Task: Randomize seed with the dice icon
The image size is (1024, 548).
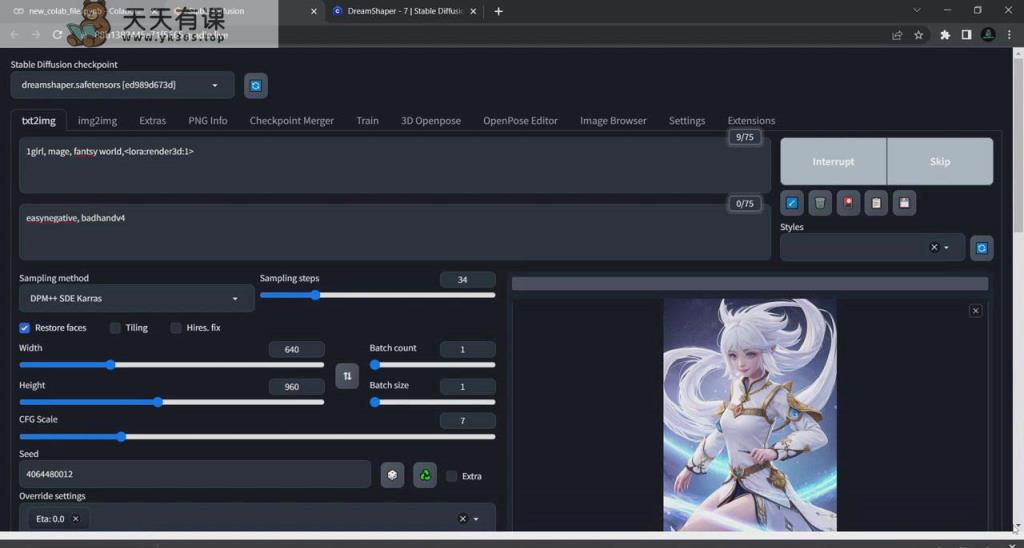Action: coord(392,475)
